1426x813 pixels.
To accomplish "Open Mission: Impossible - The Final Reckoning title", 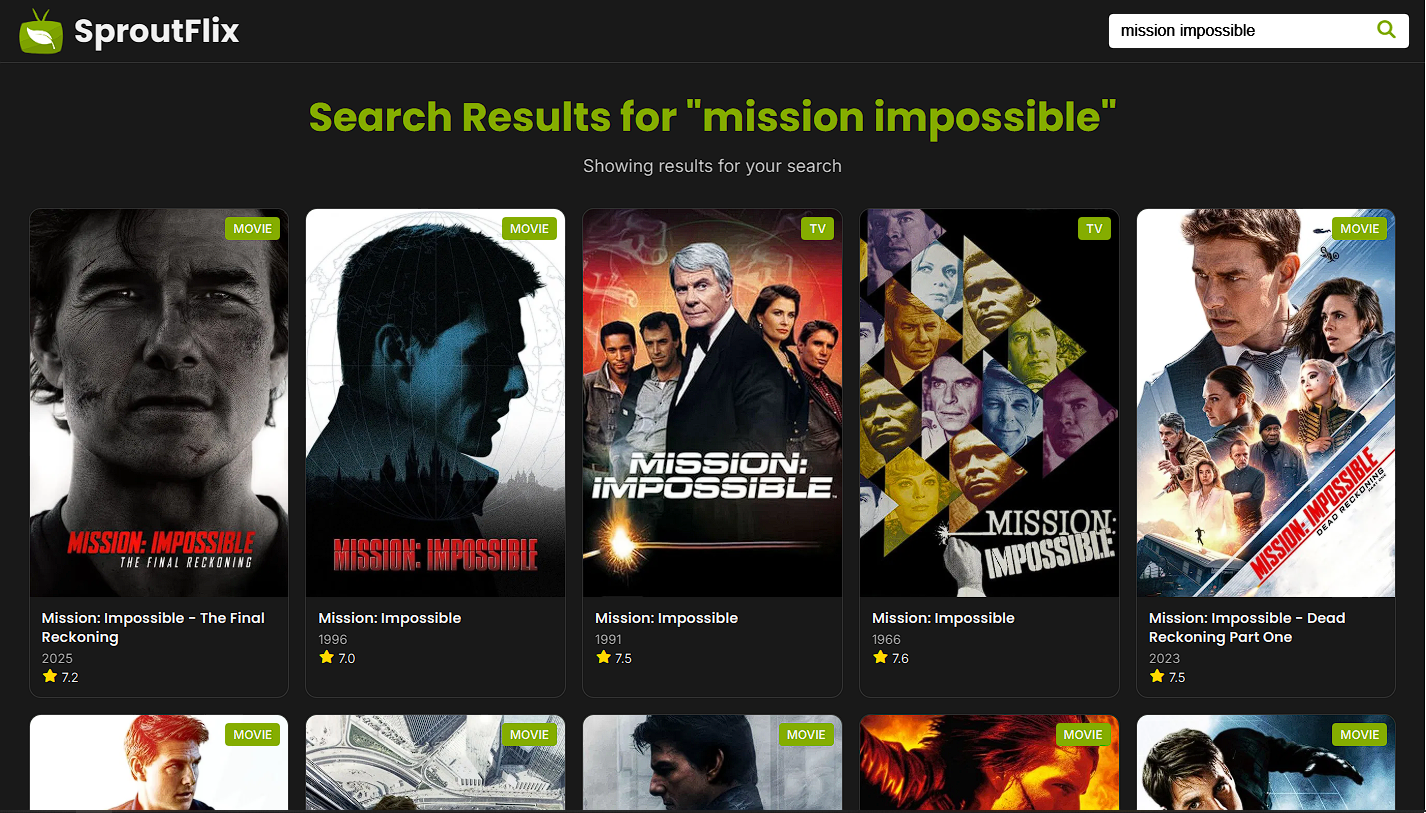I will [x=153, y=627].
